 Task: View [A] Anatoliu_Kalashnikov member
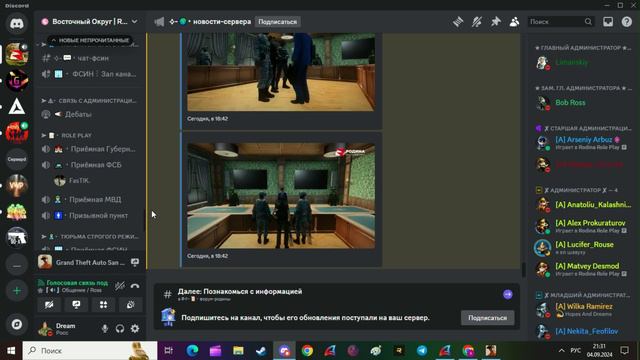[x=583, y=204]
